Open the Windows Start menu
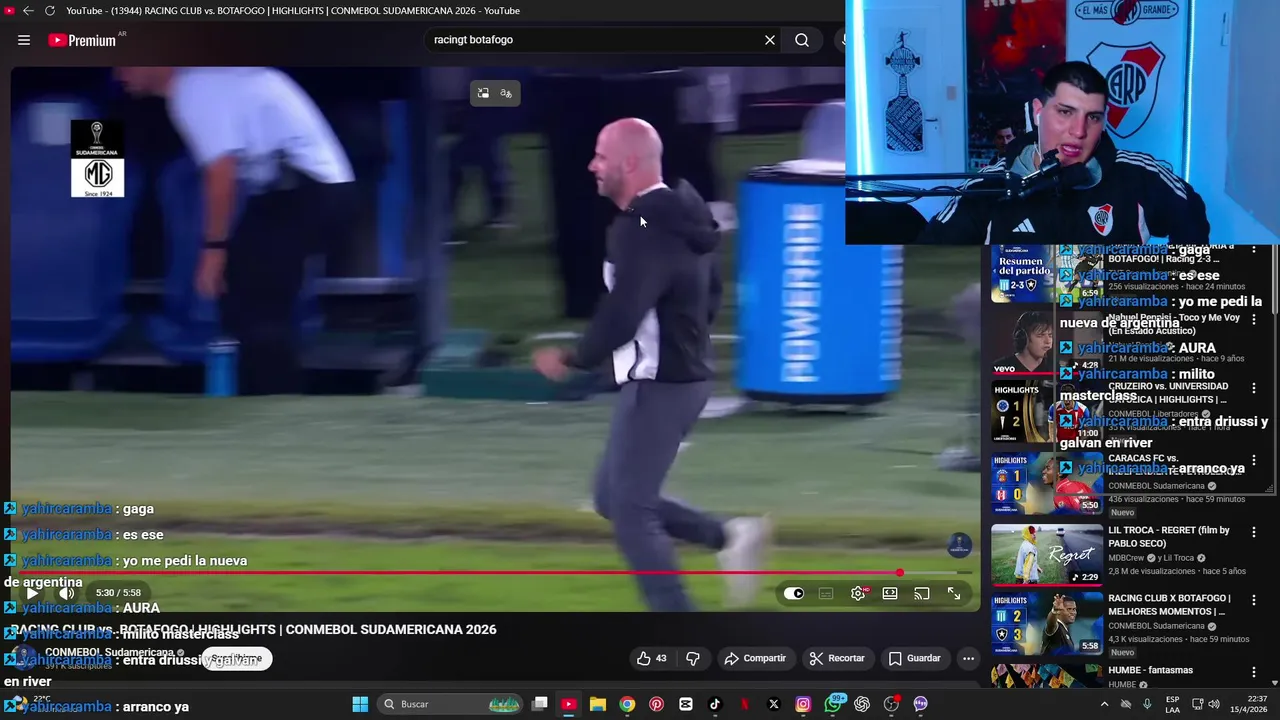The width and height of the screenshot is (1280, 720). click(360, 704)
